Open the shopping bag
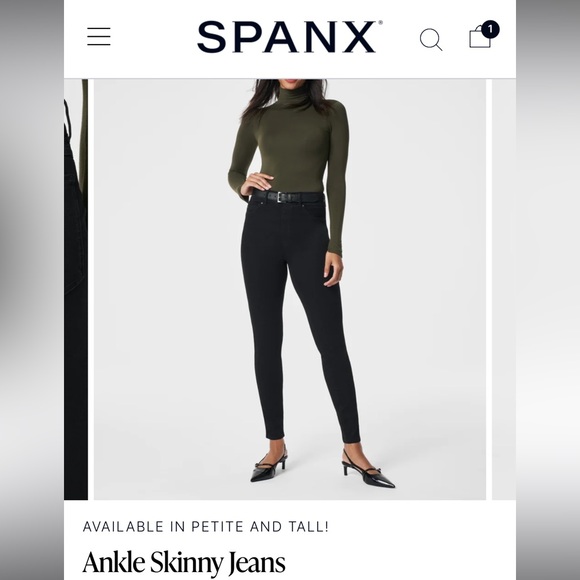This screenshot has height=580, width=580. tap(480, 37)
